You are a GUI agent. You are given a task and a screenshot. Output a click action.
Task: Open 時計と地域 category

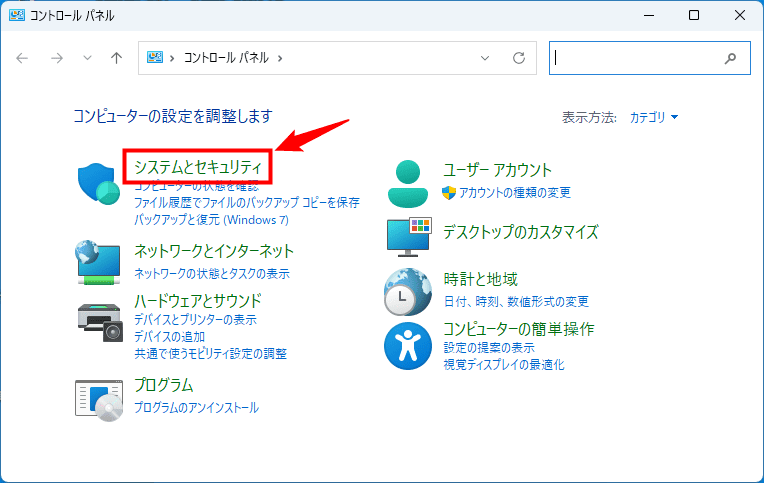pos(480,279)
